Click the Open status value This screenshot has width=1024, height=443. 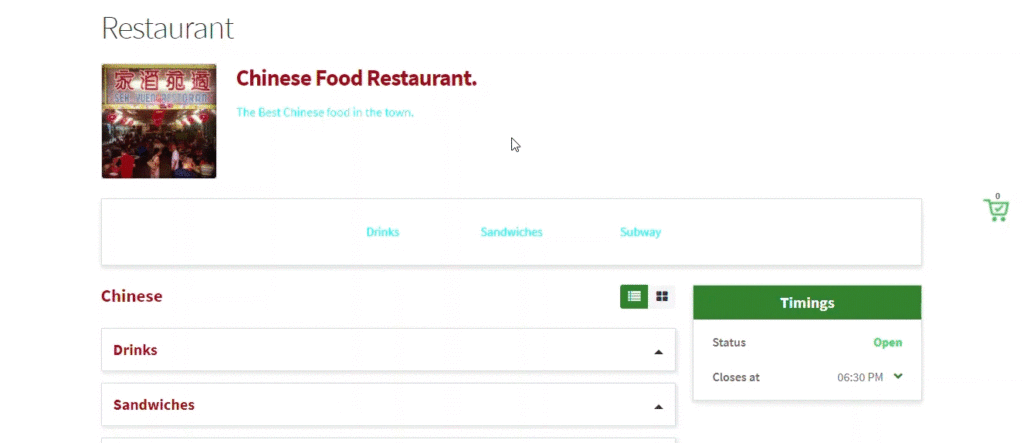tap(888, 342)
